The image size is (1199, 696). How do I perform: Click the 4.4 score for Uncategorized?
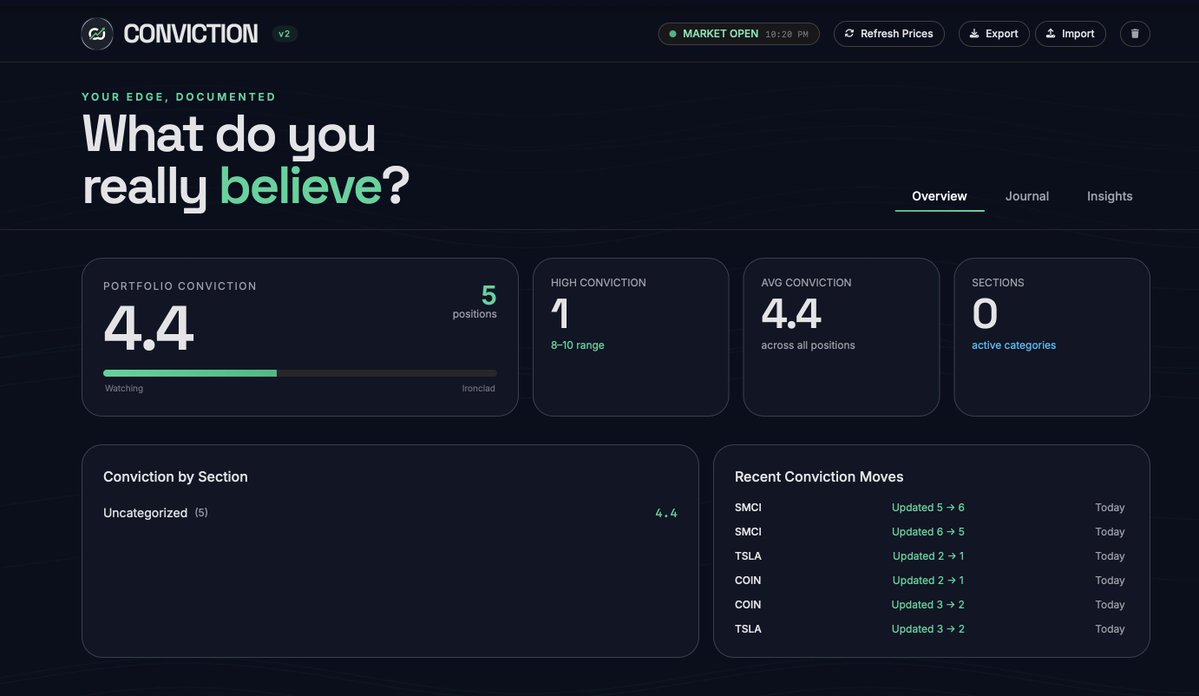(x=666, y=513)
